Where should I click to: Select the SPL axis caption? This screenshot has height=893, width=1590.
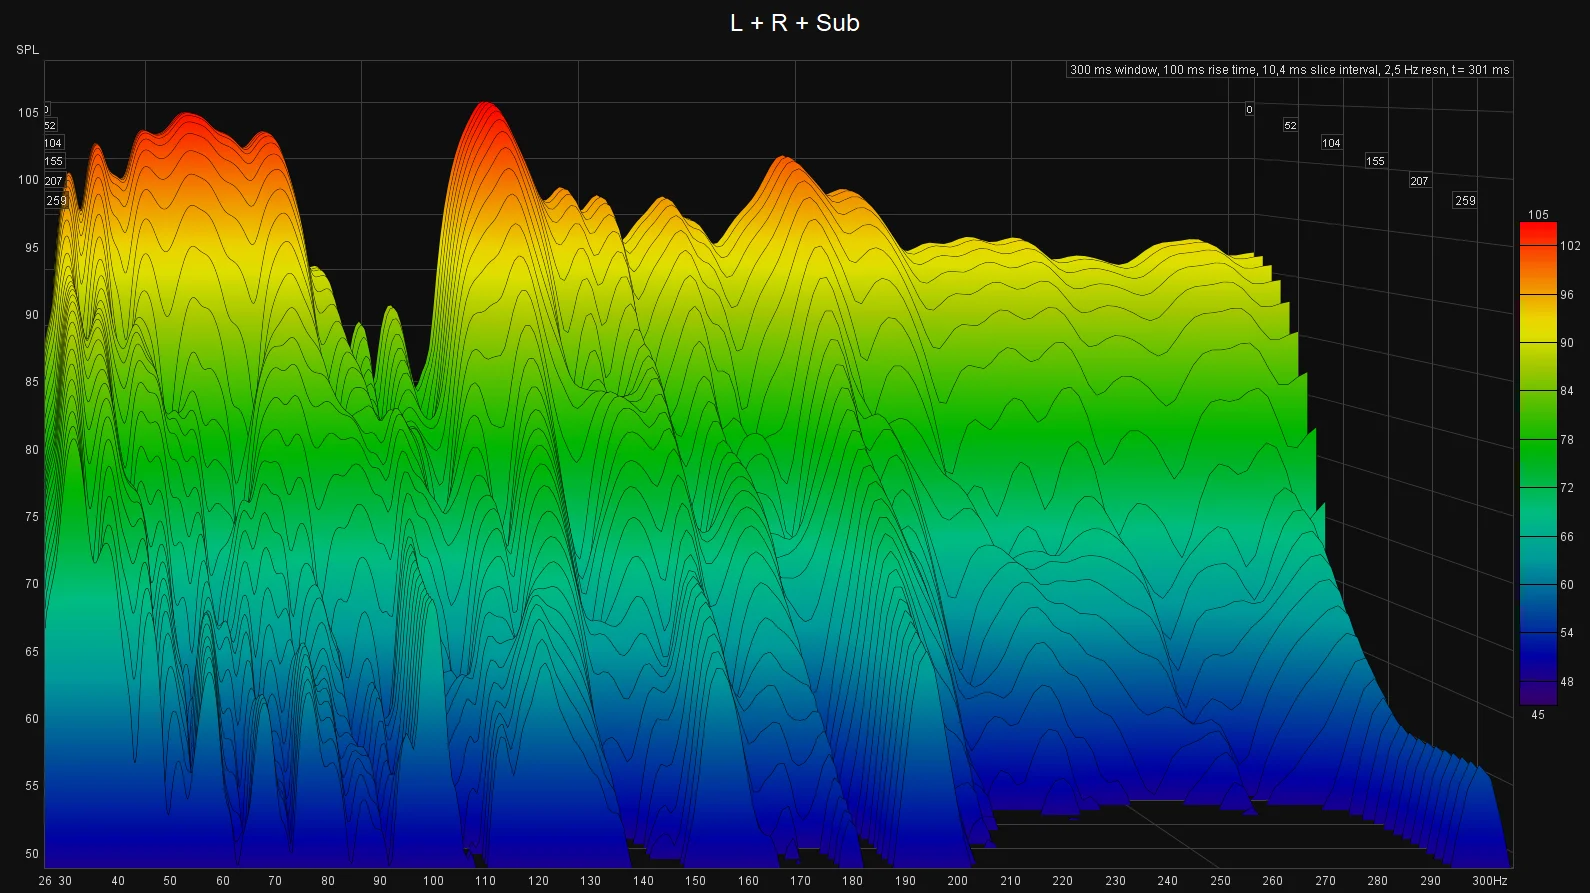coord(27,50)
